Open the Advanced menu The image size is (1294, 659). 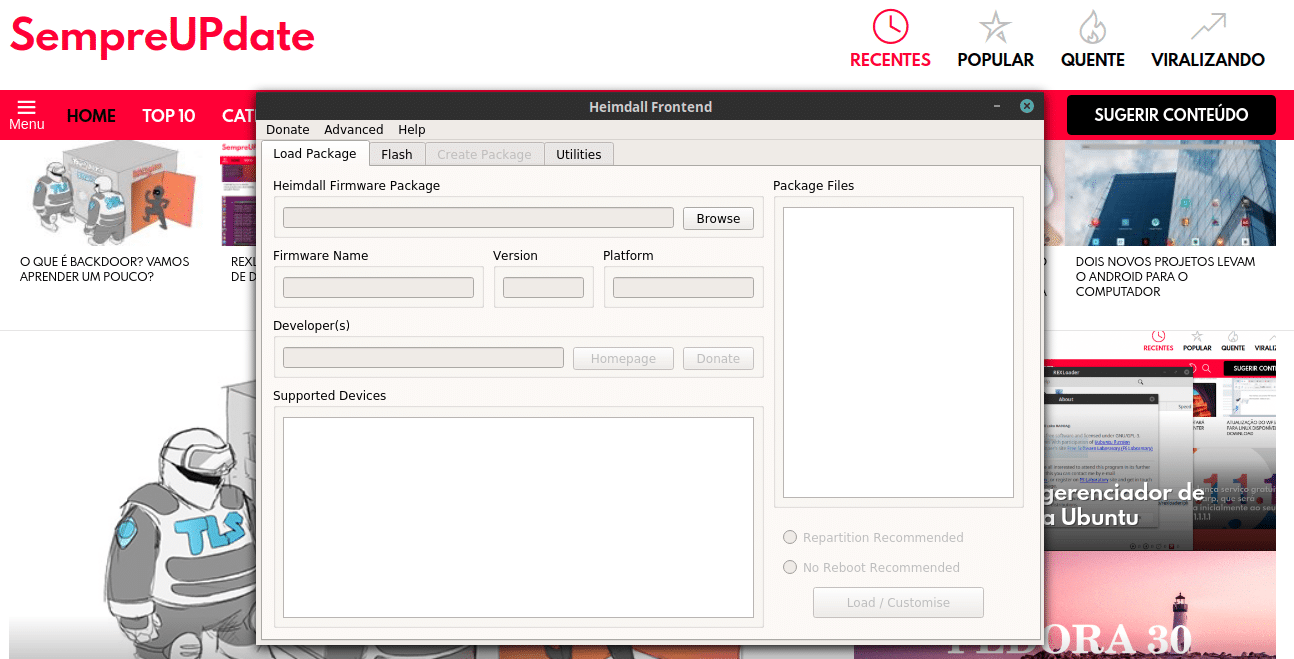tap(353, 129)
